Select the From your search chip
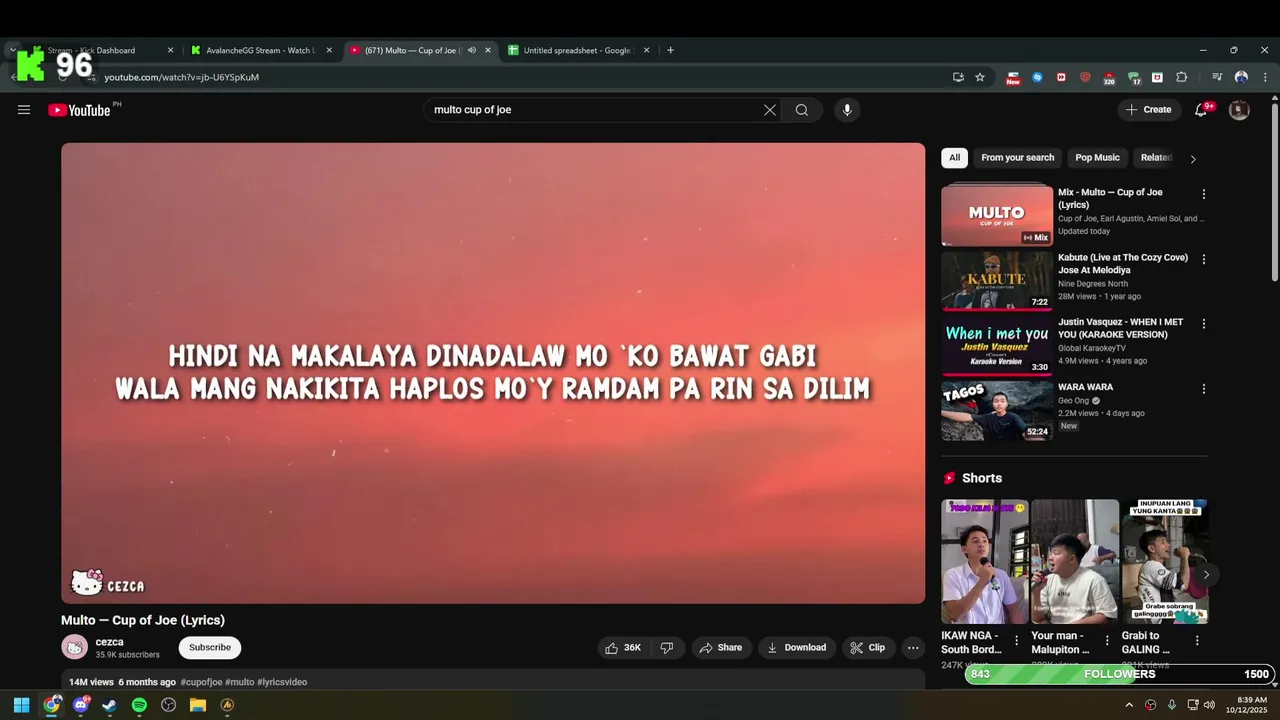This screenshot has width=1280, height=720. point(1017,158)
